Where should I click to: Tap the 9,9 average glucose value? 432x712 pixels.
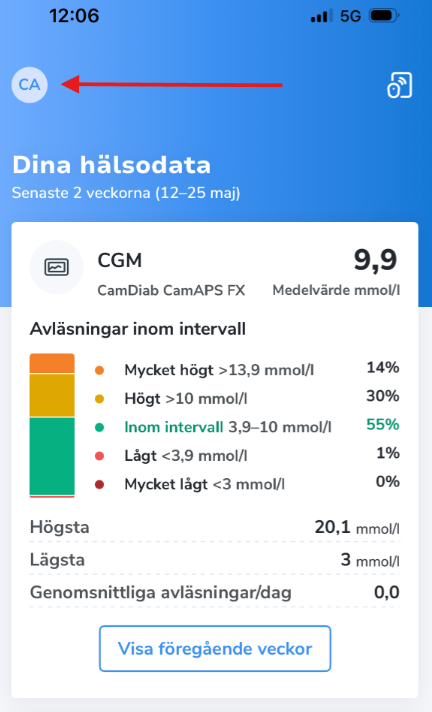pyautogui.click(x=375, y=261)
